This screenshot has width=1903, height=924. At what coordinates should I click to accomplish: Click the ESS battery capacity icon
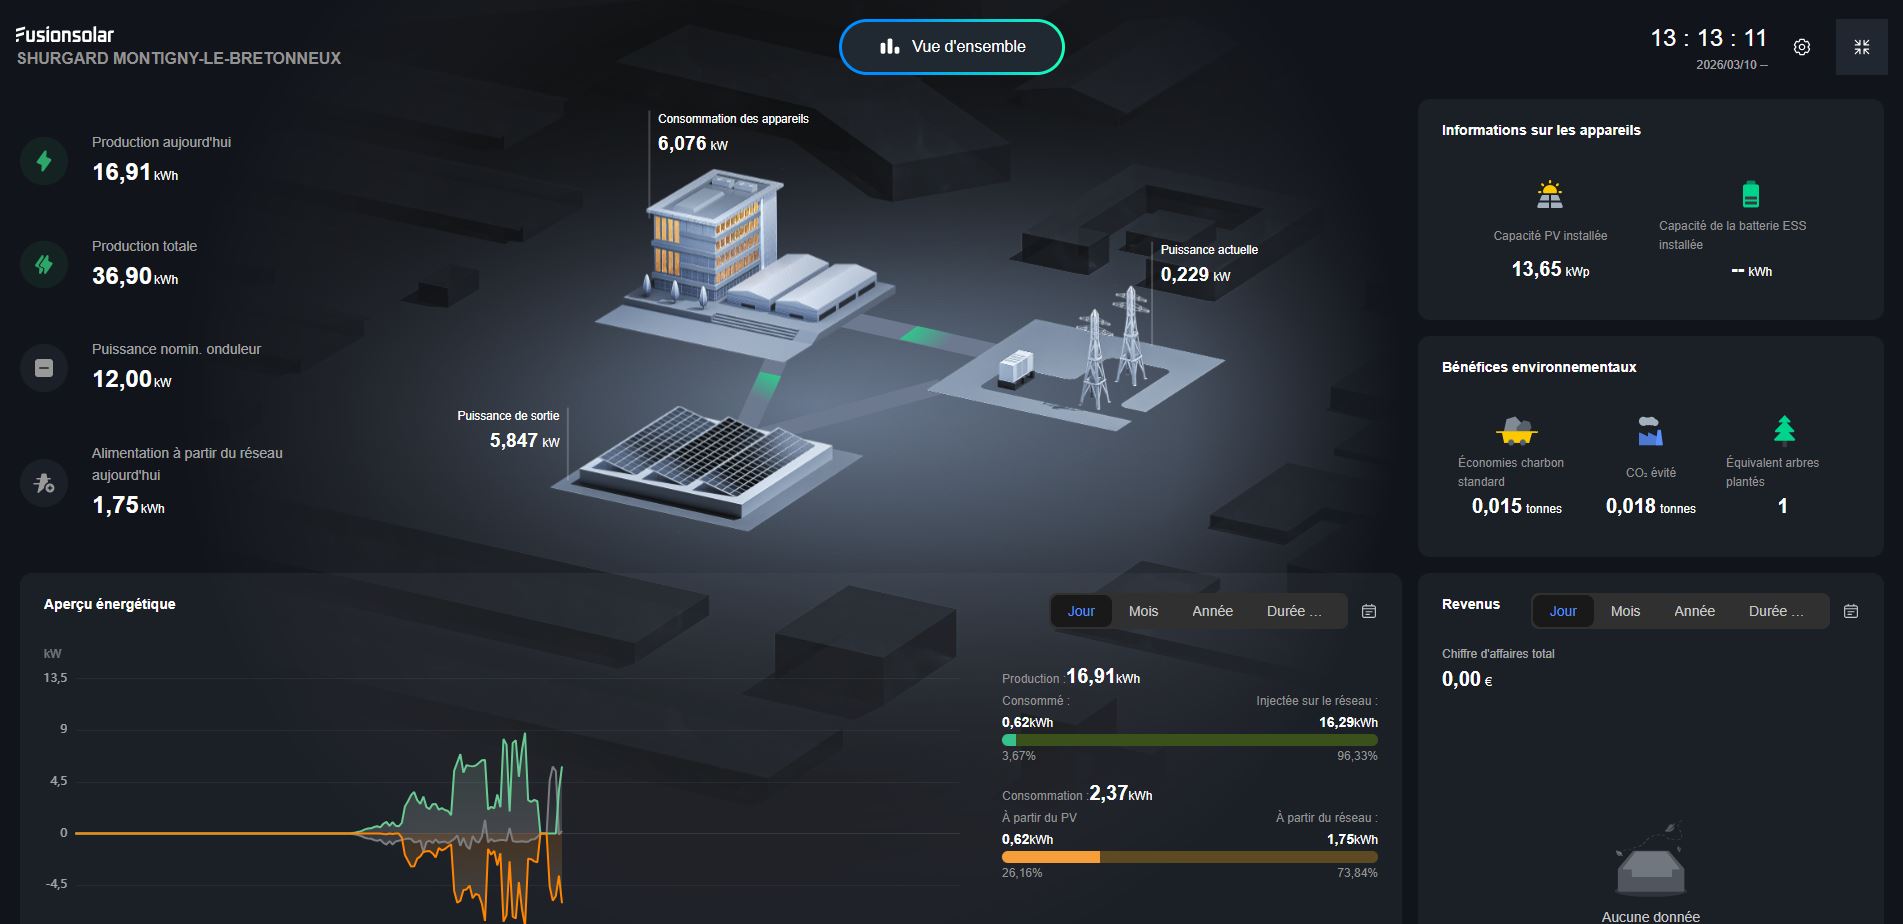(x=1750, y=193)
